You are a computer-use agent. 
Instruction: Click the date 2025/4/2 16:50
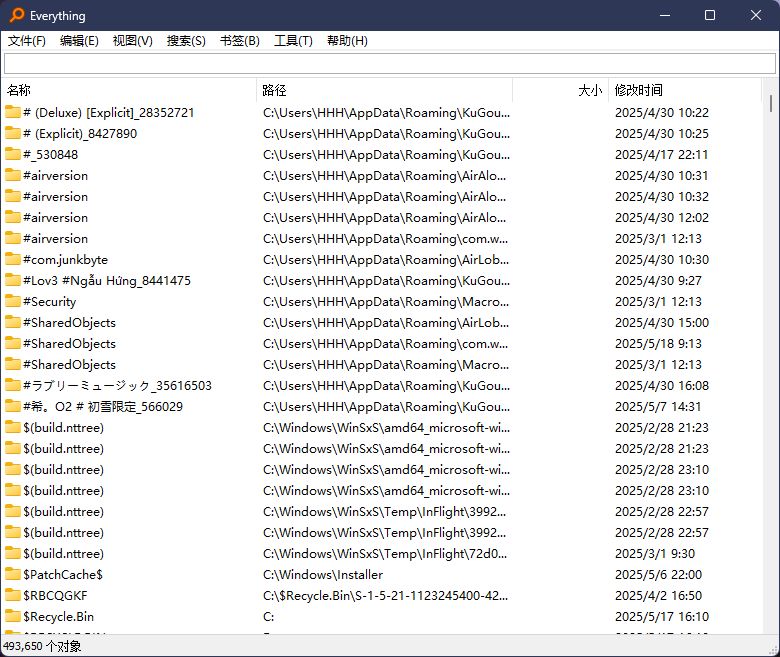658,596
